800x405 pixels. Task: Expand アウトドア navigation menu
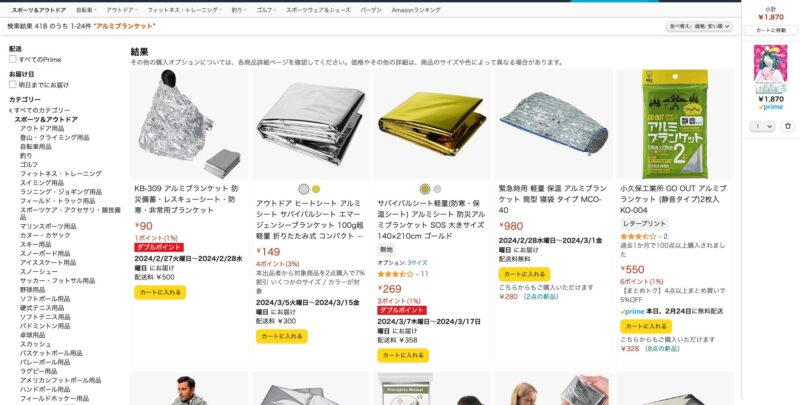(120, 10)
